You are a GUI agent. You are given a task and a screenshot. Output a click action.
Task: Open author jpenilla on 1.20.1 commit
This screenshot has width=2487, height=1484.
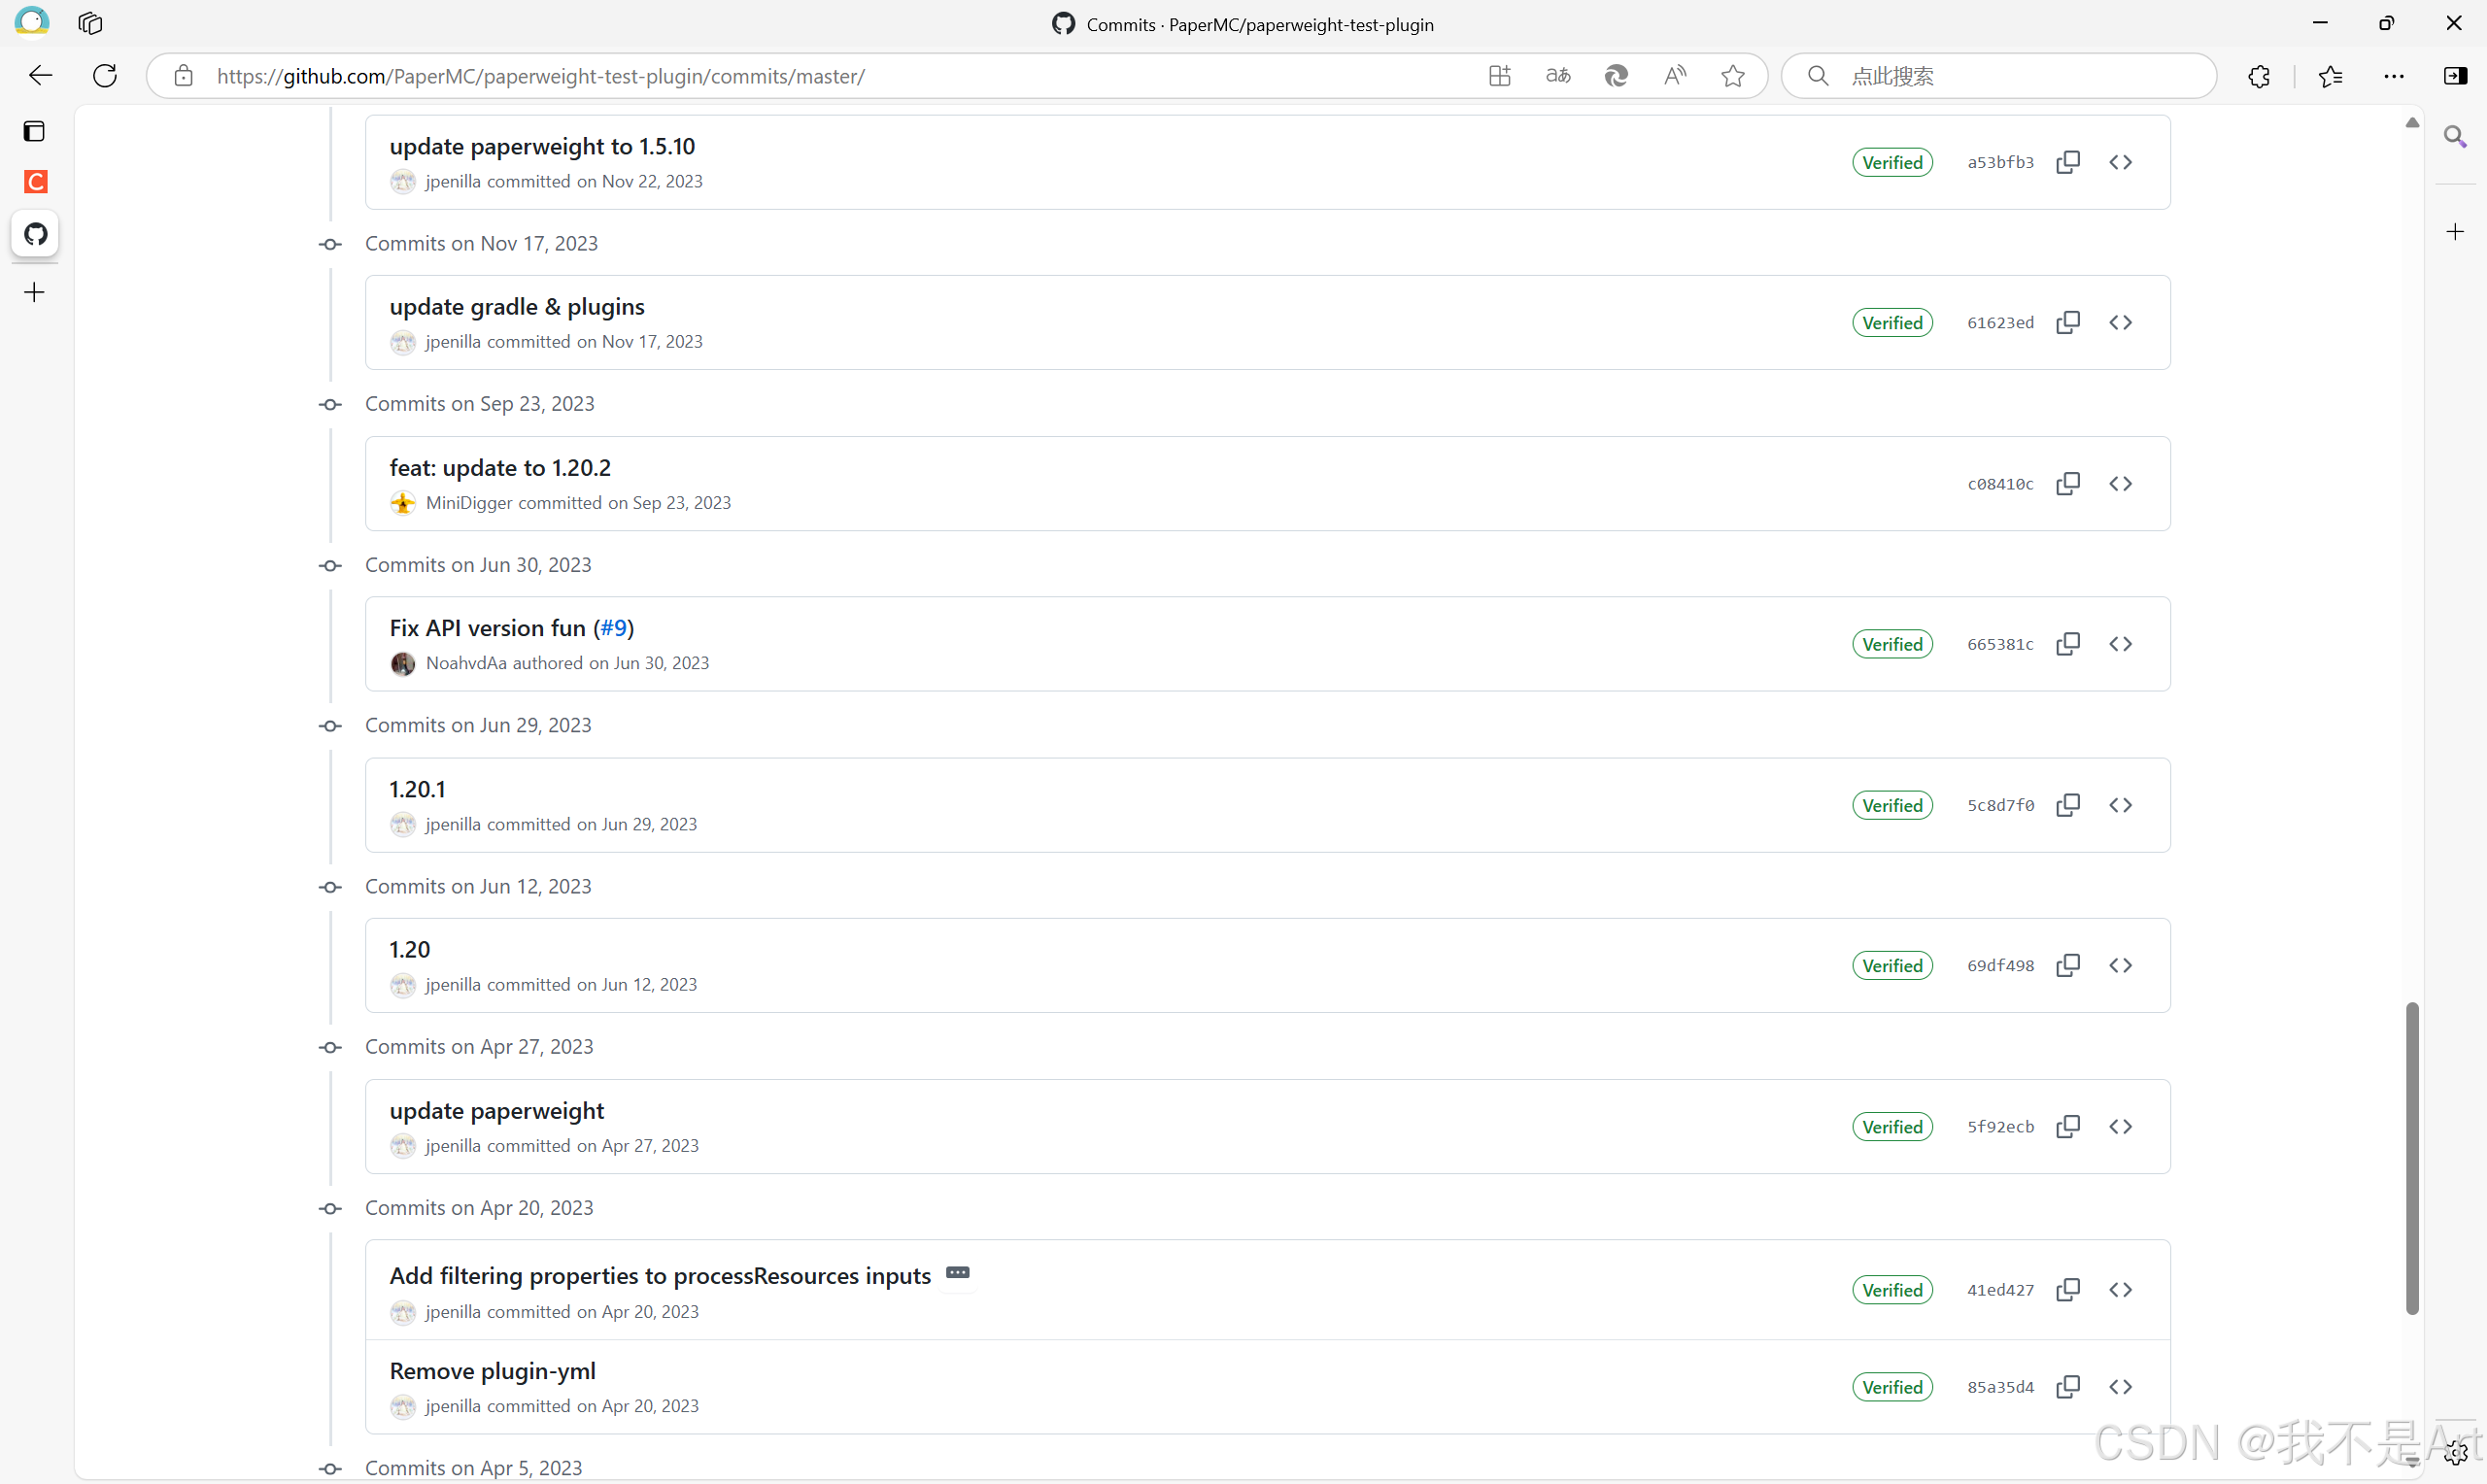[x=452, y=824]
